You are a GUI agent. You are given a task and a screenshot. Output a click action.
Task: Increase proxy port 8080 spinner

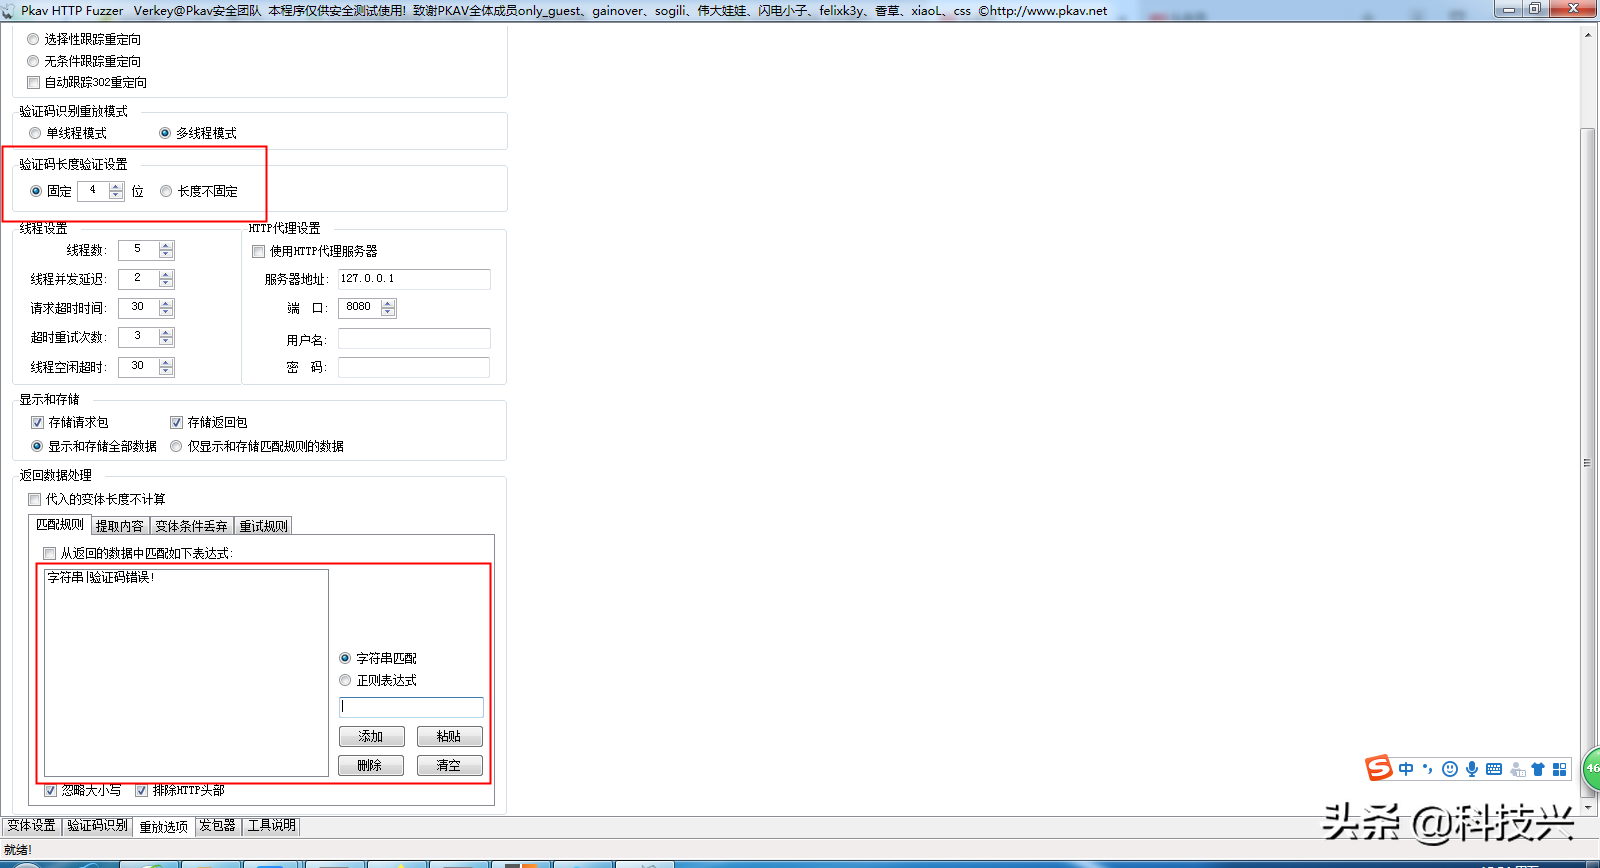[x=388, y=303]
